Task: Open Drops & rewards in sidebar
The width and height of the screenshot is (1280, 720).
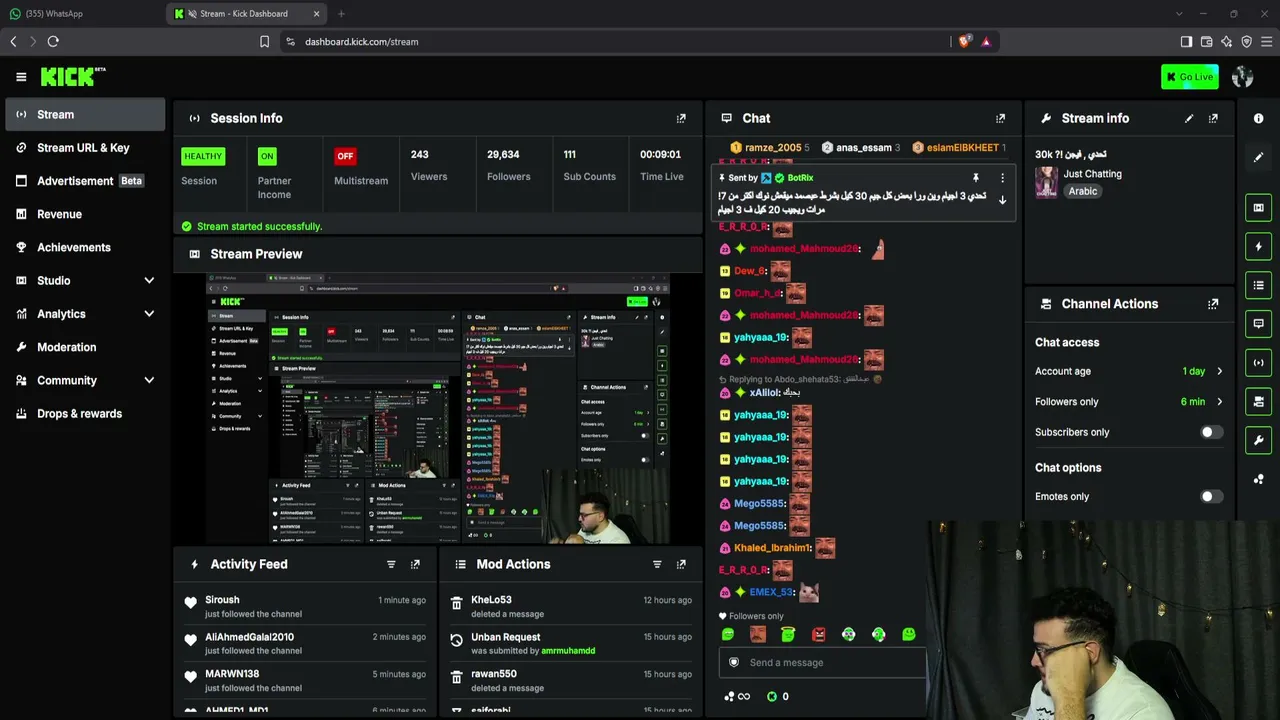Action: click(85, 414)
